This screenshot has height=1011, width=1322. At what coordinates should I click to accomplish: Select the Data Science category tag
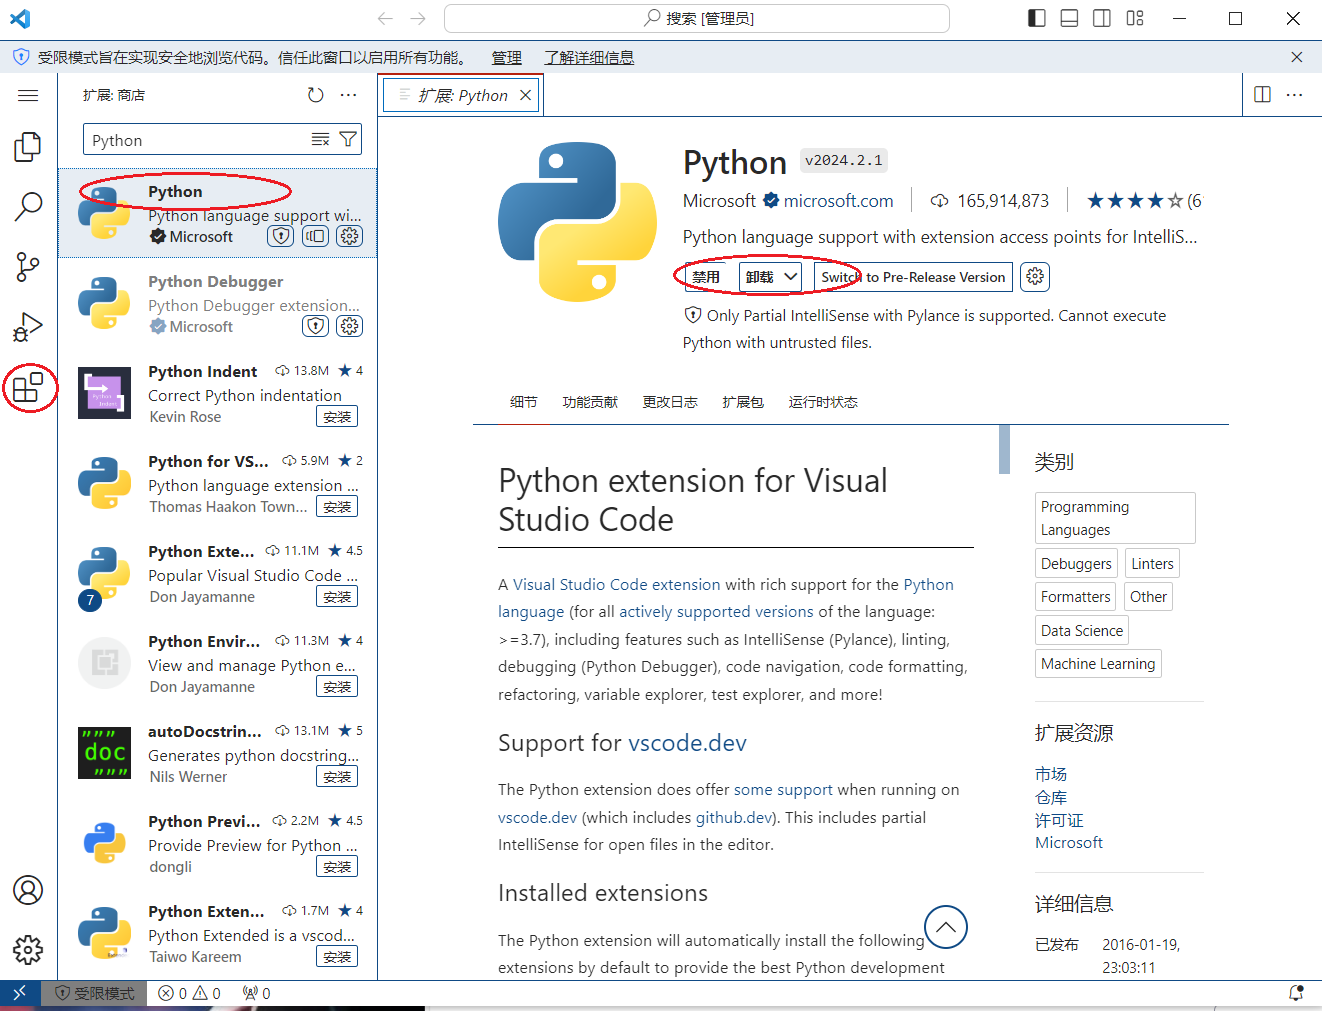click(1082, 631)
